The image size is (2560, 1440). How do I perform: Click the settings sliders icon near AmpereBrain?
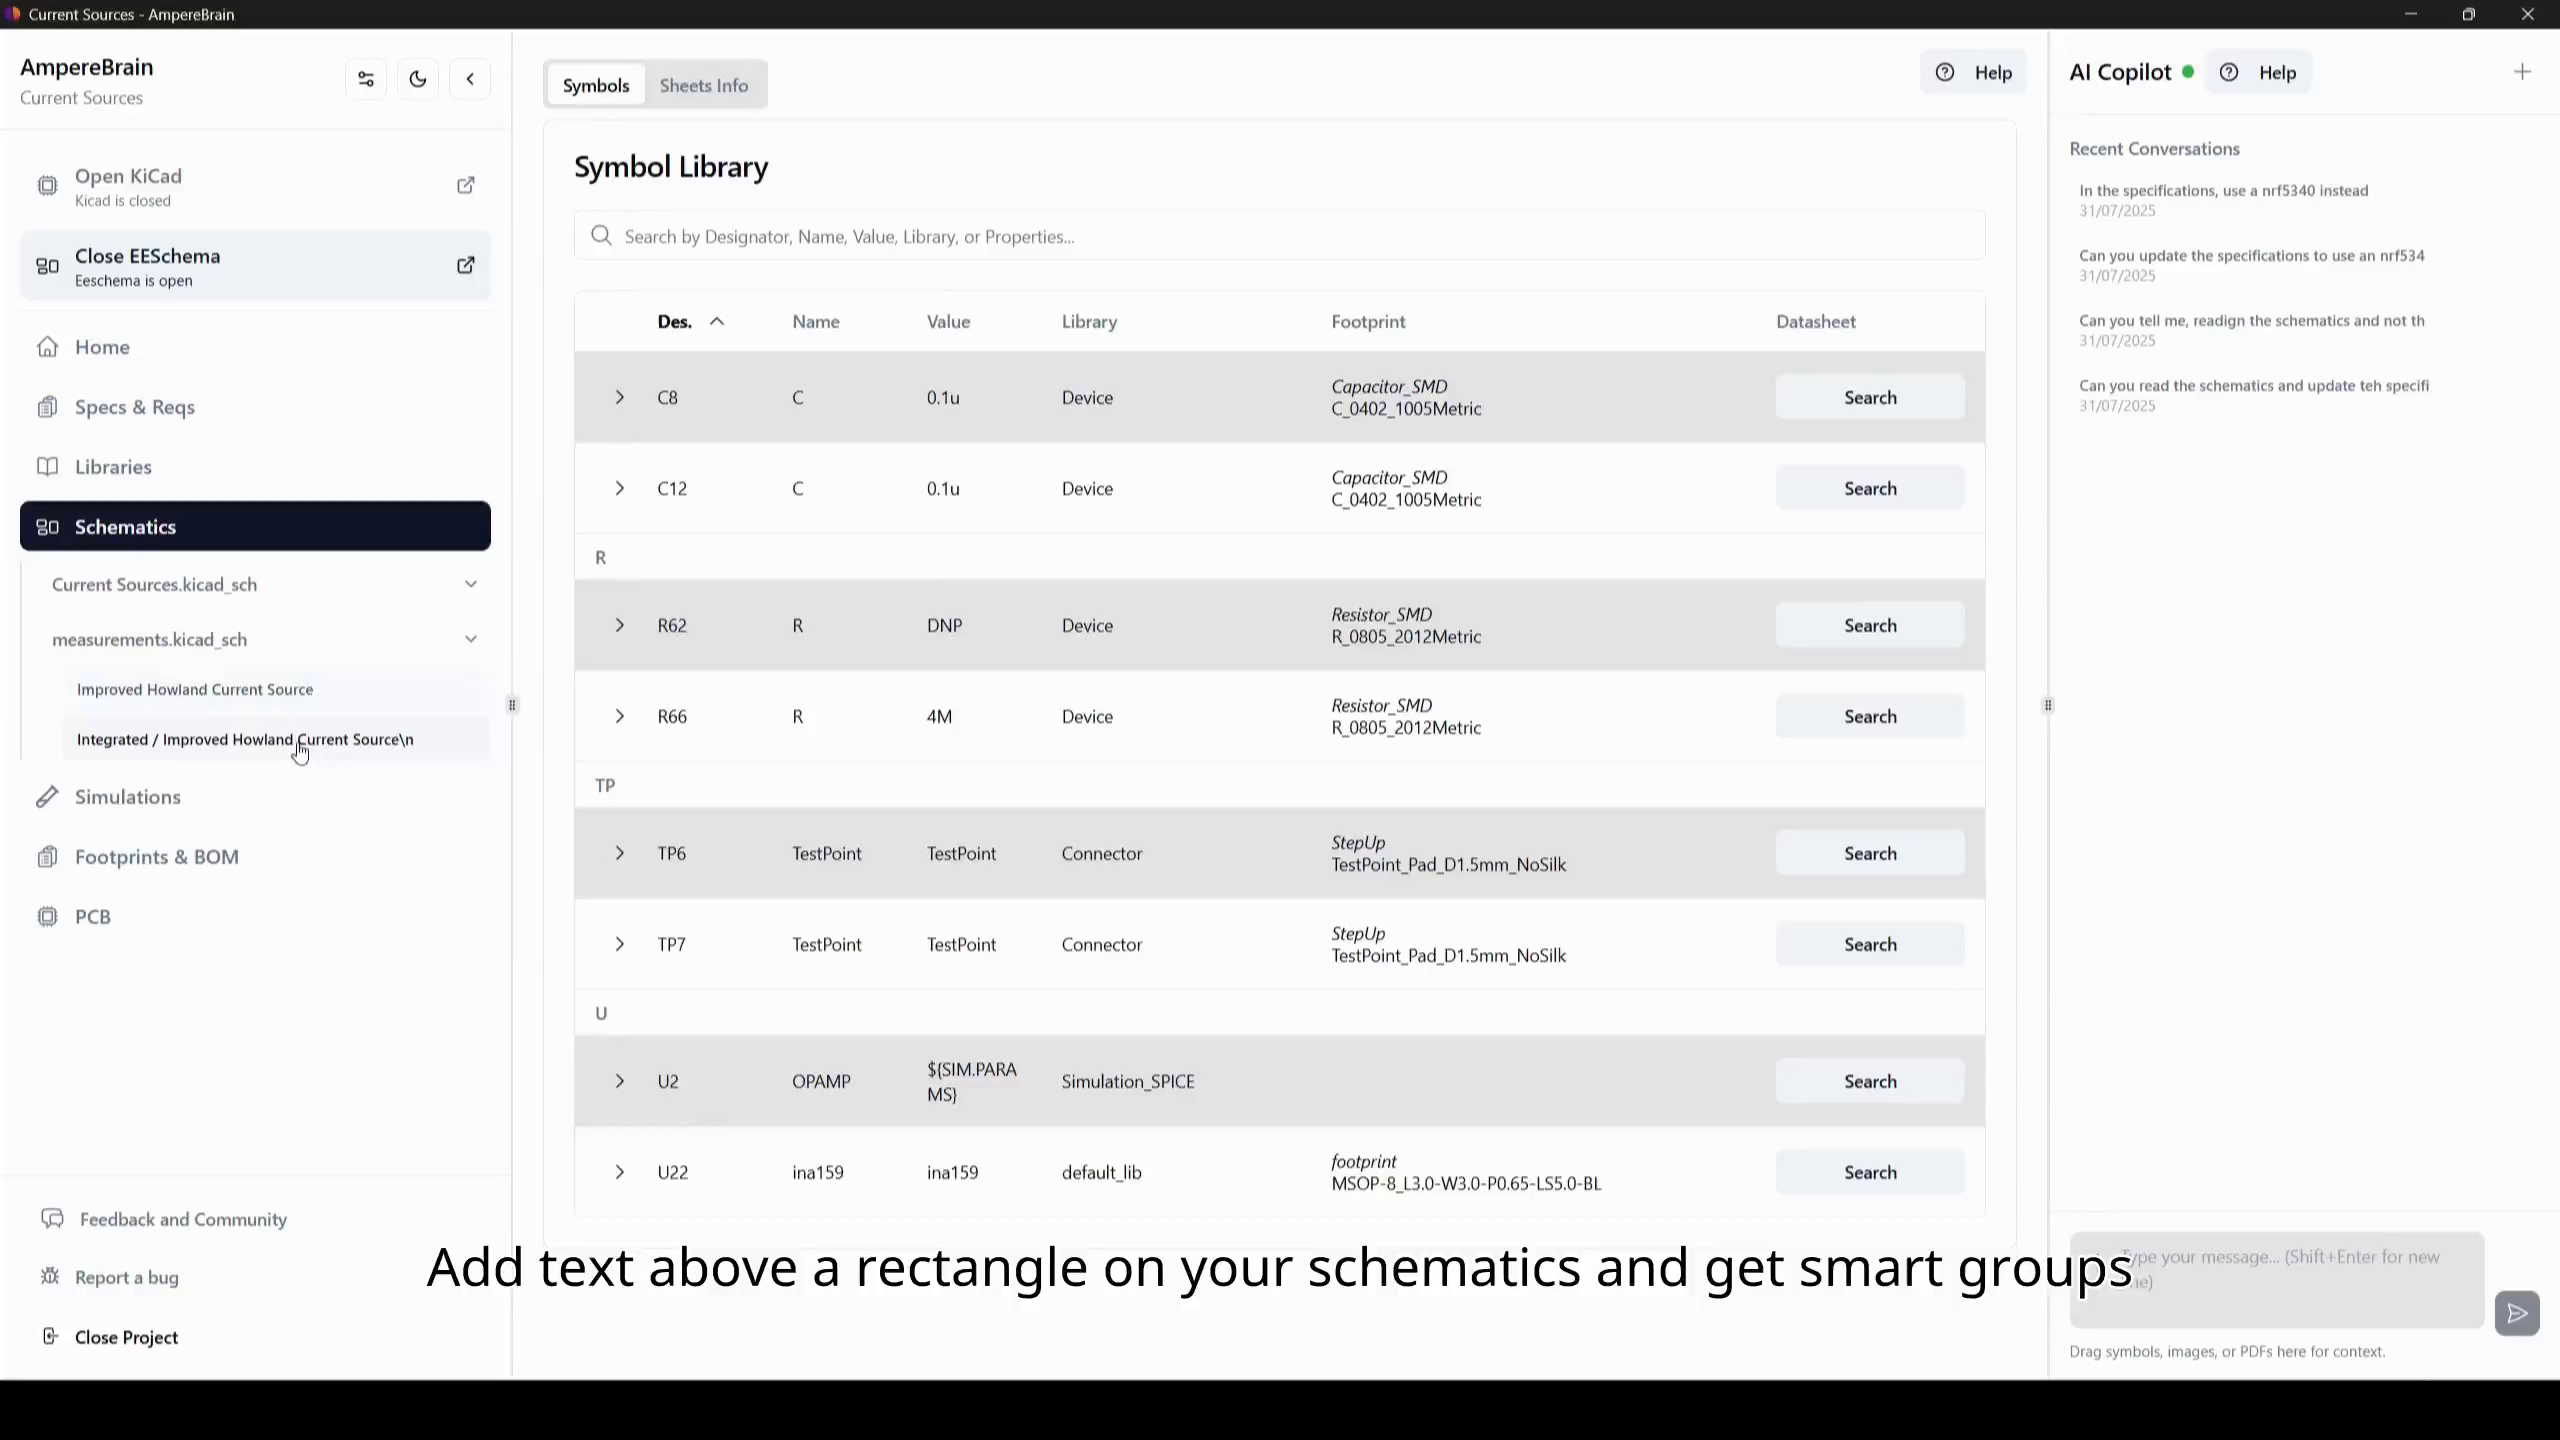[x=366, y=79]
